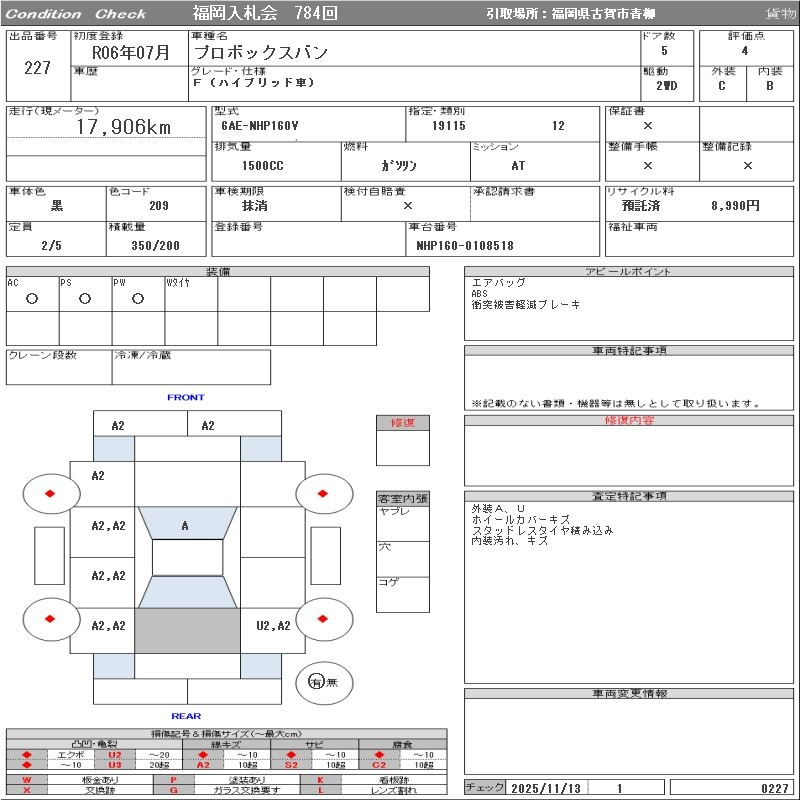800x800 pixels.
Task: Click the front-left wheel red diamond marker
Action: (x=50, y=493)
